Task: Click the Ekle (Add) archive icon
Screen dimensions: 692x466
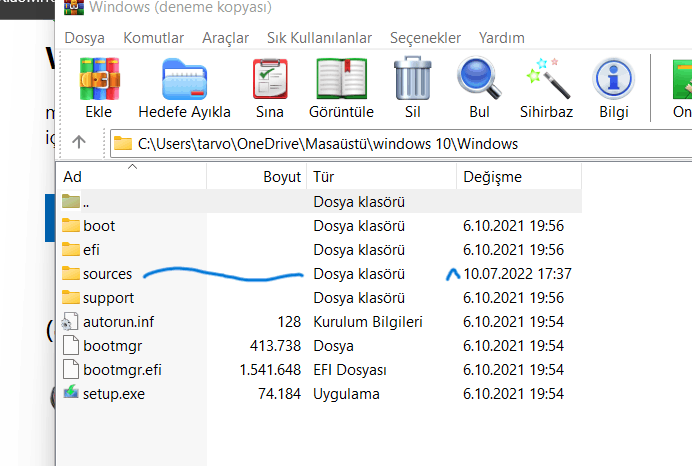Action: pyautogui.click(x=98, y=80)
